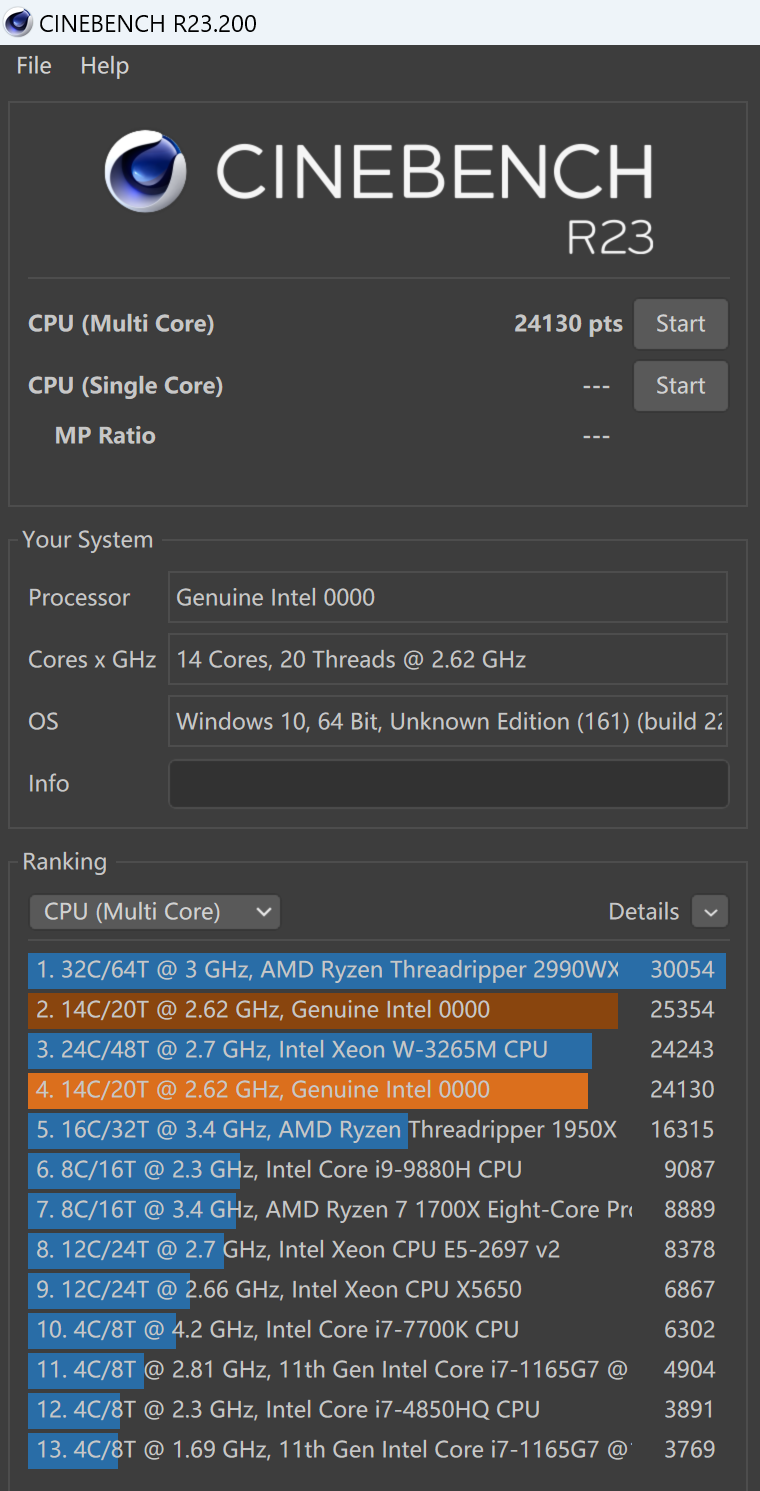Click the Processor field showing Genuine Intel 0000
Image resolution: width=760 pixels, height=1491 pixels.
tap(447, 598)
